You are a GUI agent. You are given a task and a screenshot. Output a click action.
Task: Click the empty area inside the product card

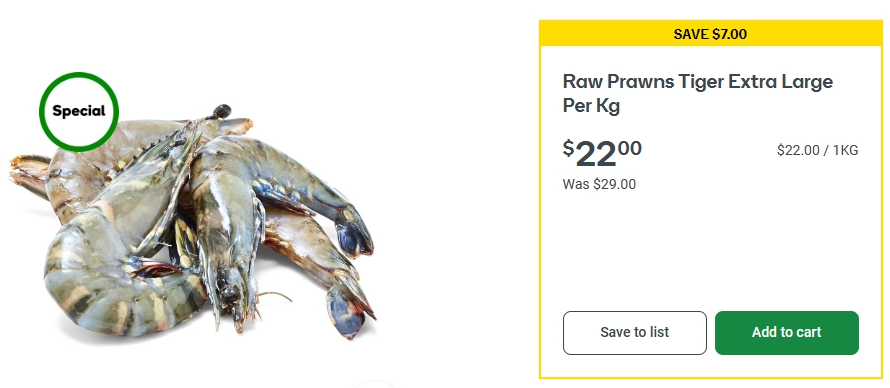point(711,252)
